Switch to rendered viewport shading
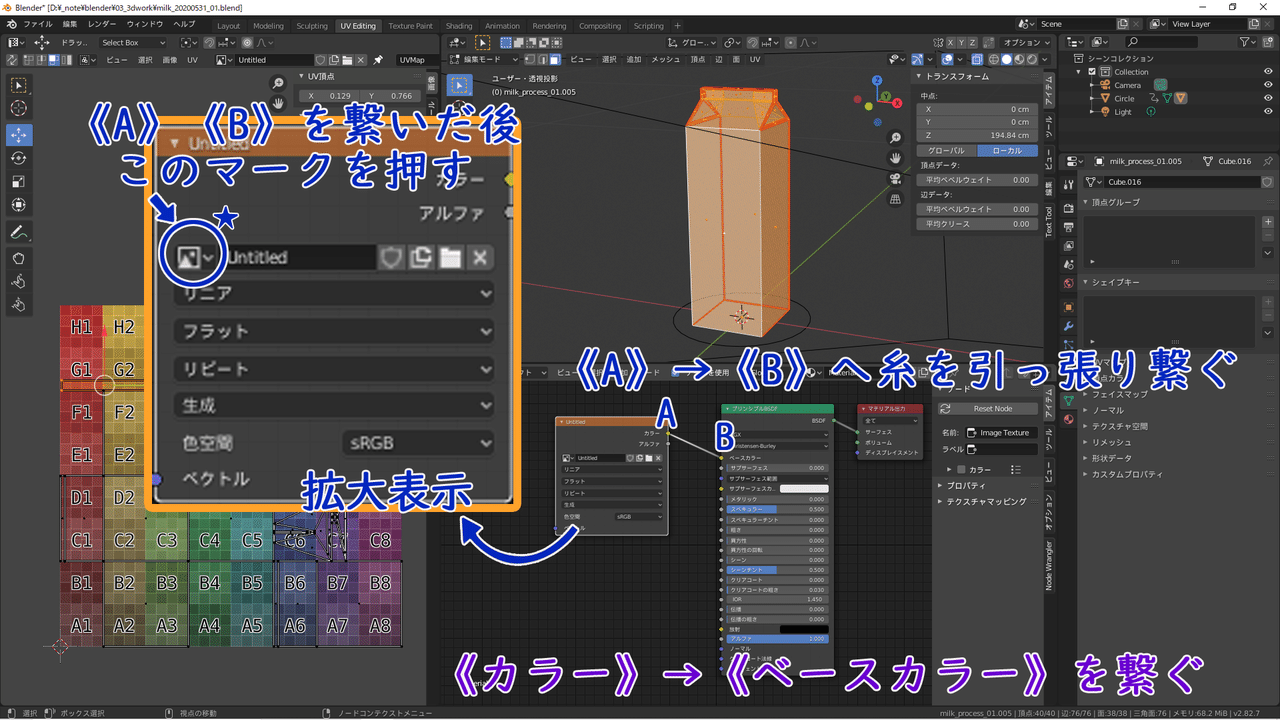This screenshot has width=1280, height=720. pos(1031,60)
